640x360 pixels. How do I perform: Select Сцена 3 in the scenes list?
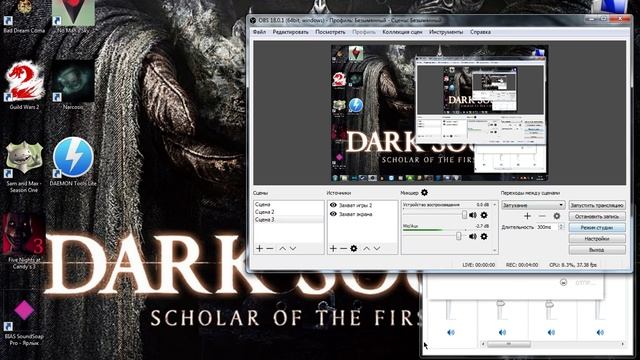pos(289,220)
